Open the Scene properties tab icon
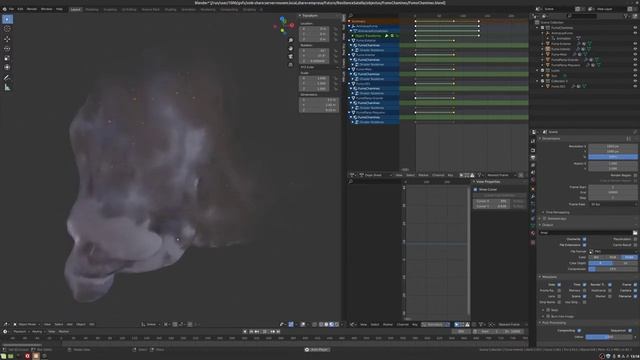 (533, 173)
